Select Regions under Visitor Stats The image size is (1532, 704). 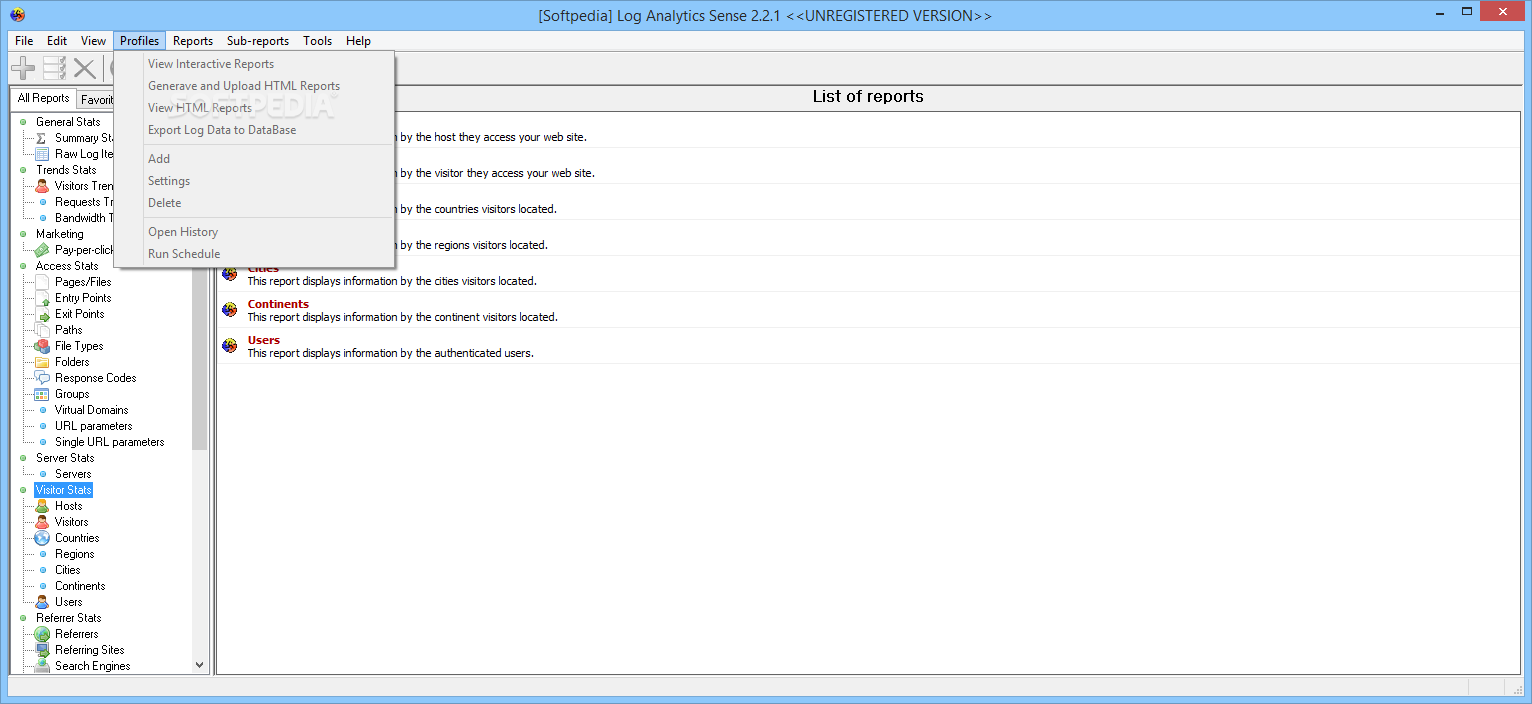(75, 554)
